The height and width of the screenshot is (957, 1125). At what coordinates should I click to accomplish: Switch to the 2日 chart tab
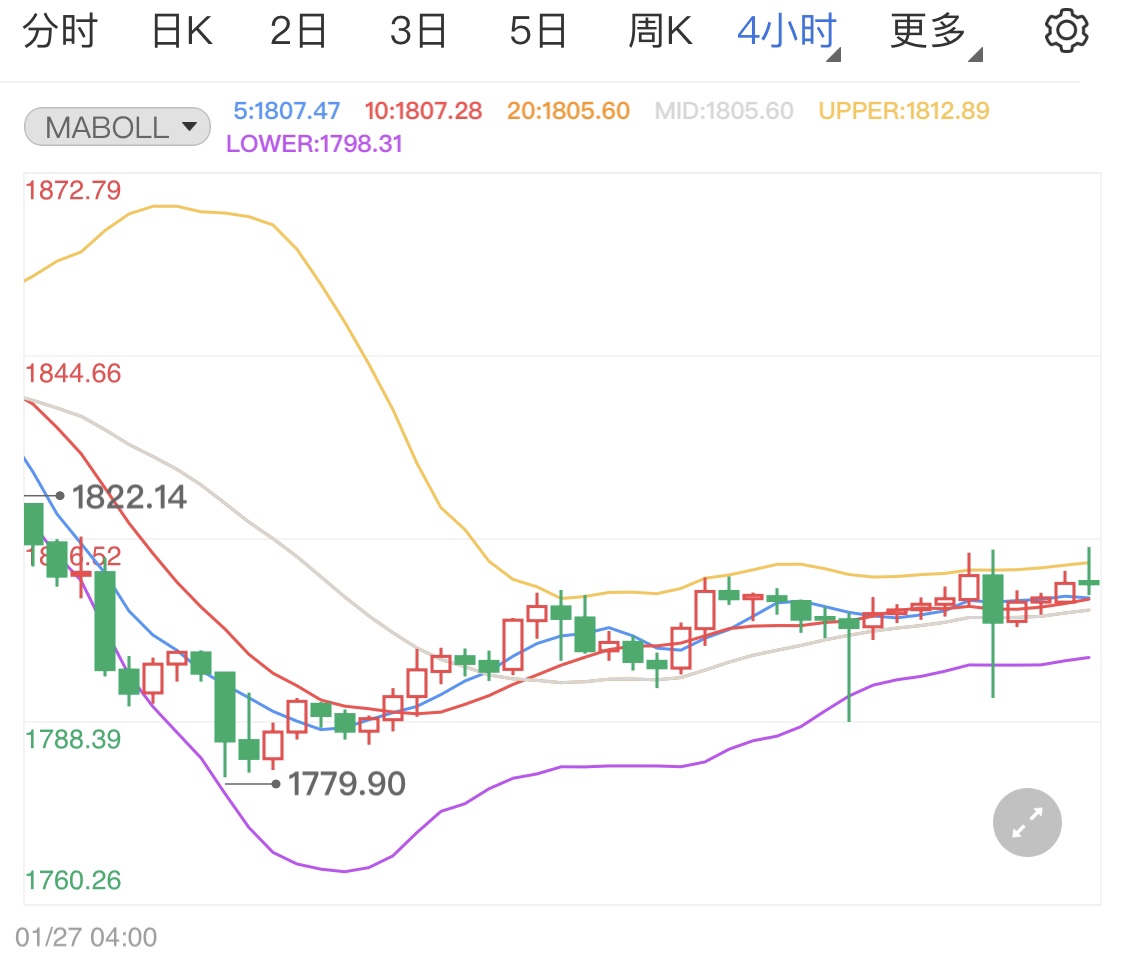pyautogui.click(x=298, y=32)
